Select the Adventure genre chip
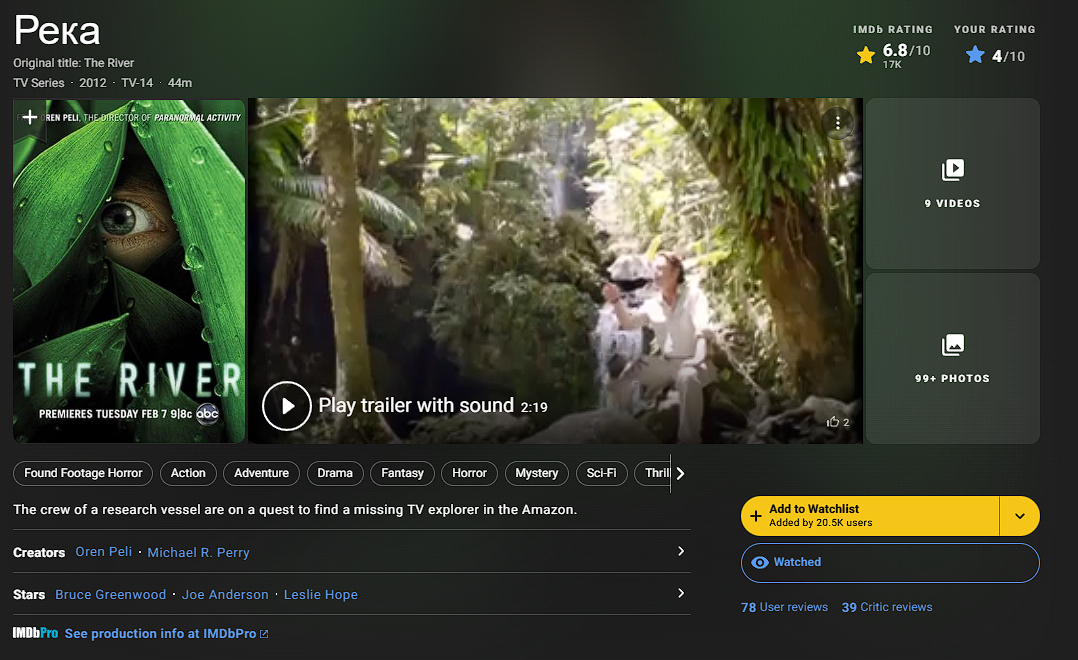Viewport: 1078px width, 660px height. [x=261, y=473]
